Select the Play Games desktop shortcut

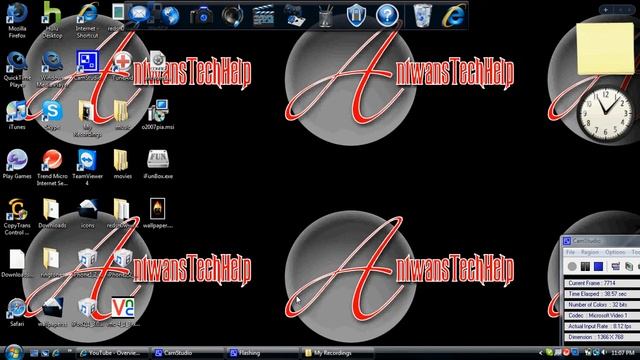point(17,164)
